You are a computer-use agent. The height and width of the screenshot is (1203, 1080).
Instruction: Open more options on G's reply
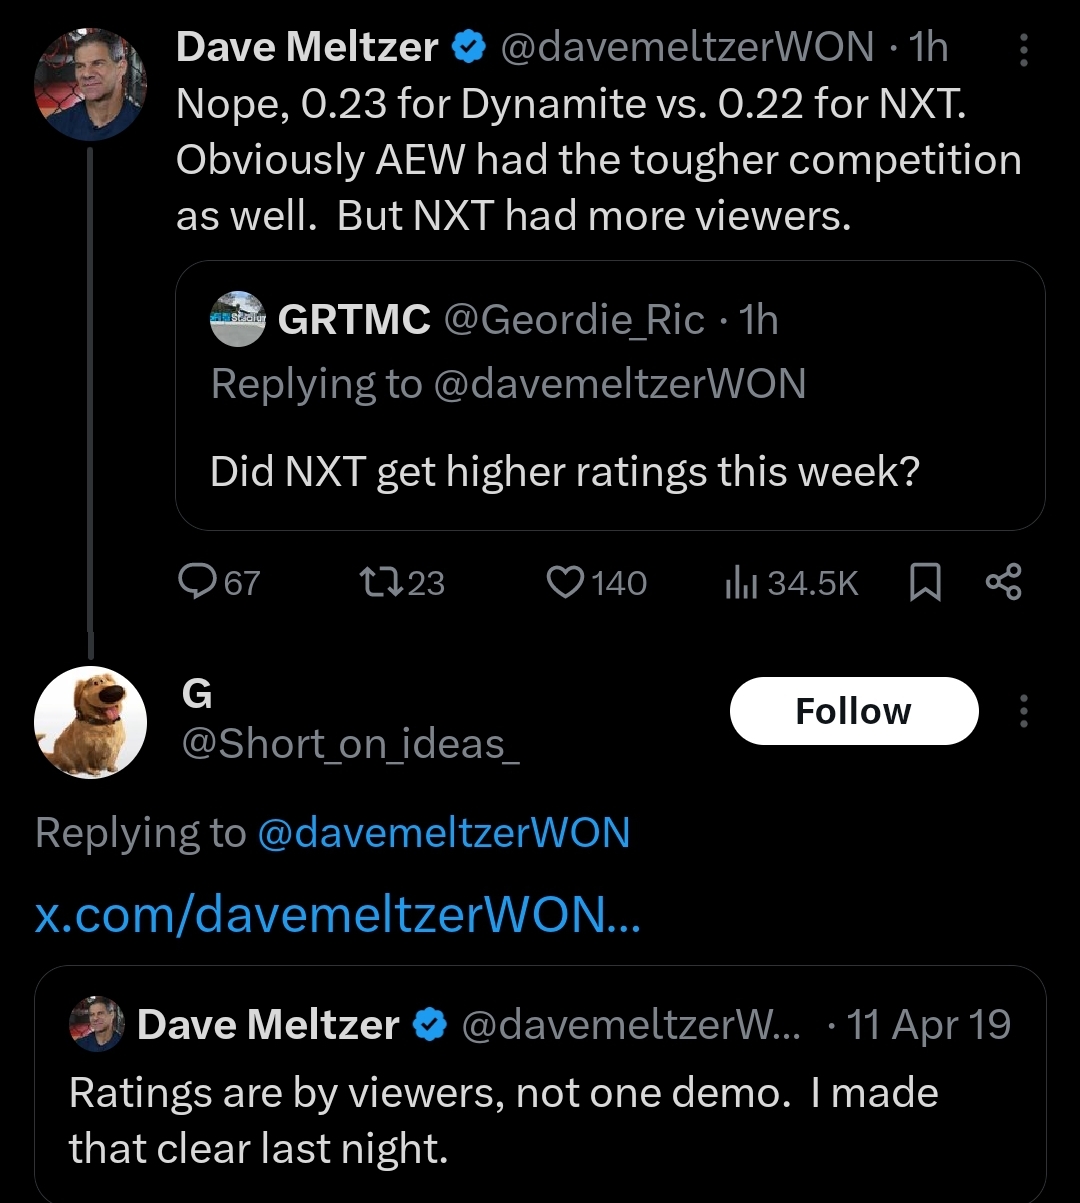1022,711
